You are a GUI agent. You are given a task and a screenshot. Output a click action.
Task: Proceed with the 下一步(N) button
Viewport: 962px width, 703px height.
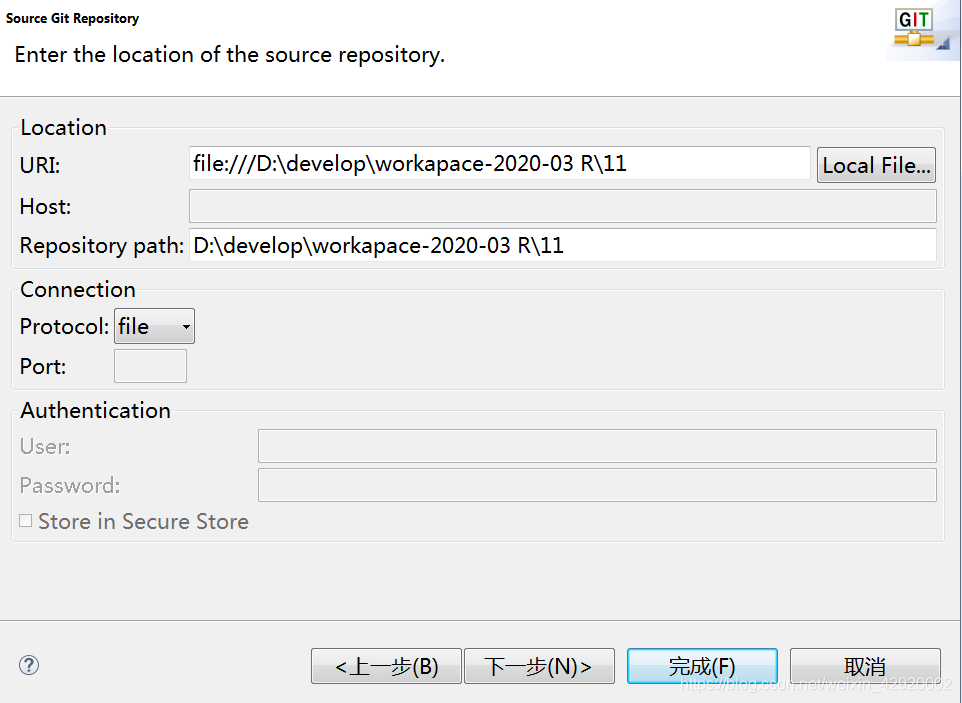[x=539, y=666]
